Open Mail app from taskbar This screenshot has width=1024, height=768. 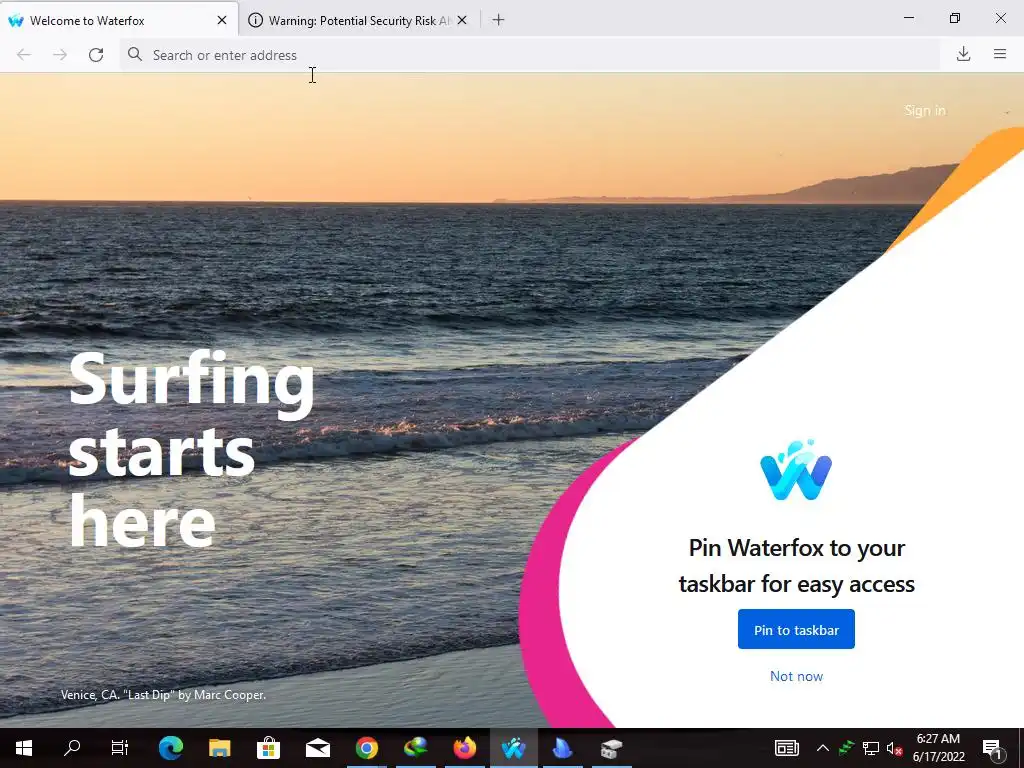(x=318, y=748)
